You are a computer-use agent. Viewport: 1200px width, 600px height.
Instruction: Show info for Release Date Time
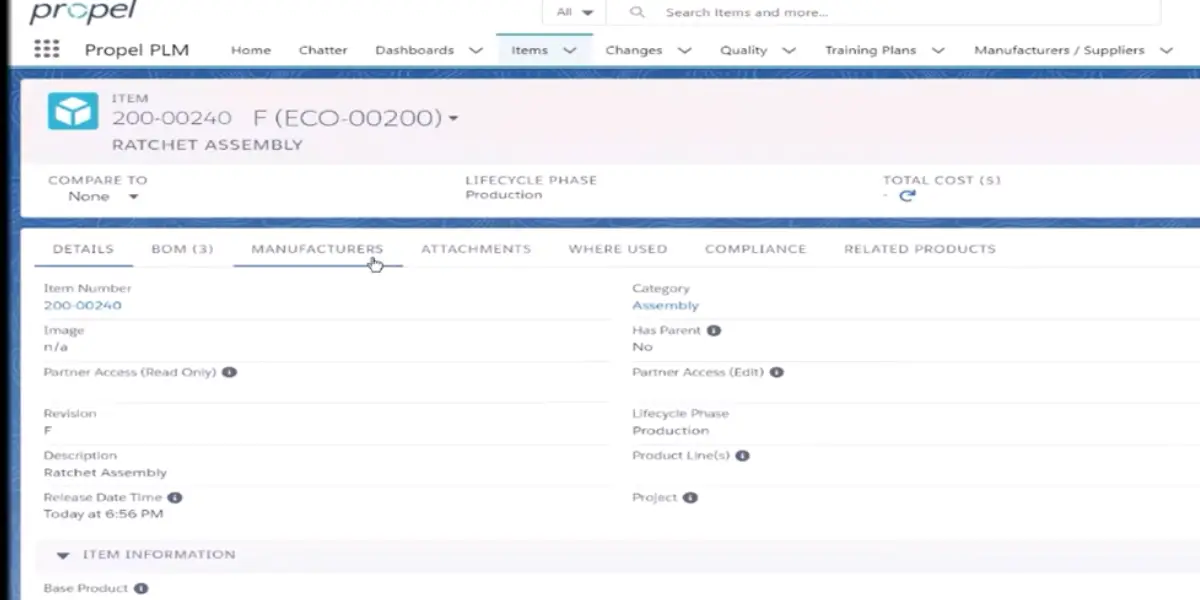point(175,497)
